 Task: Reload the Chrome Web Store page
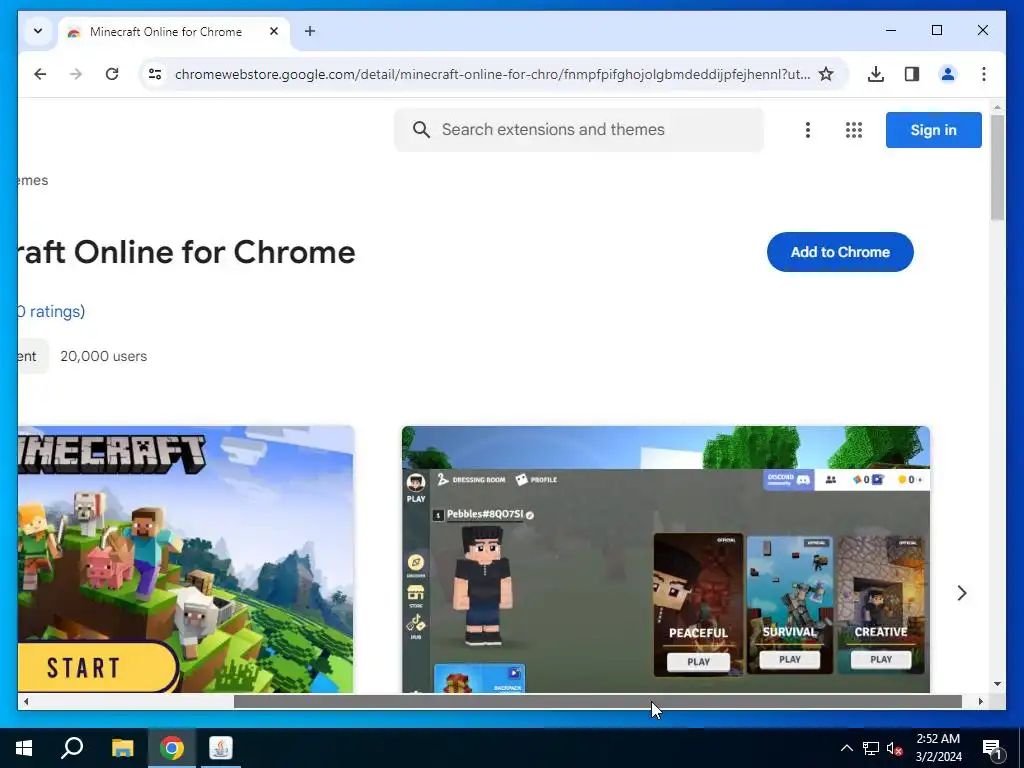coord(112,74)
